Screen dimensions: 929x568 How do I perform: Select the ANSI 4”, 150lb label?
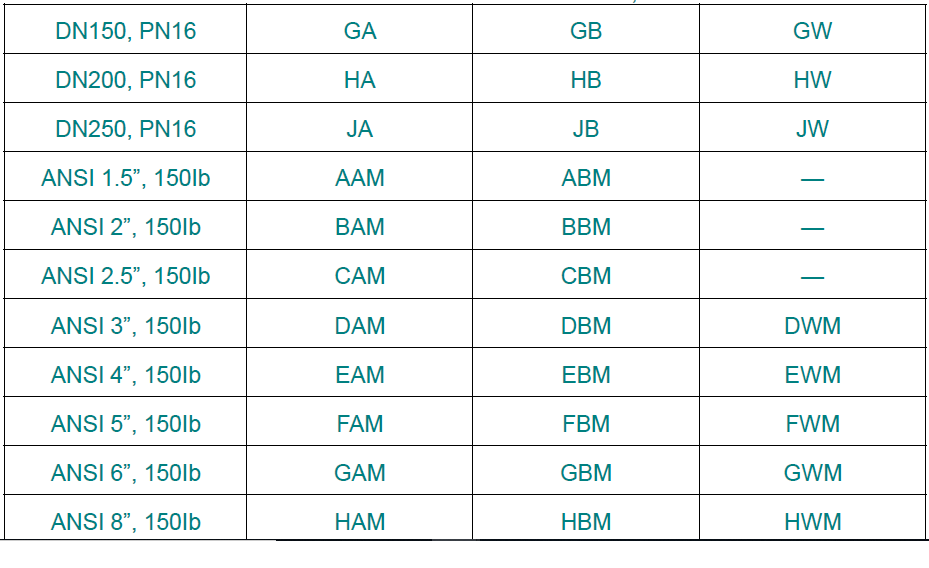(126, 375)
